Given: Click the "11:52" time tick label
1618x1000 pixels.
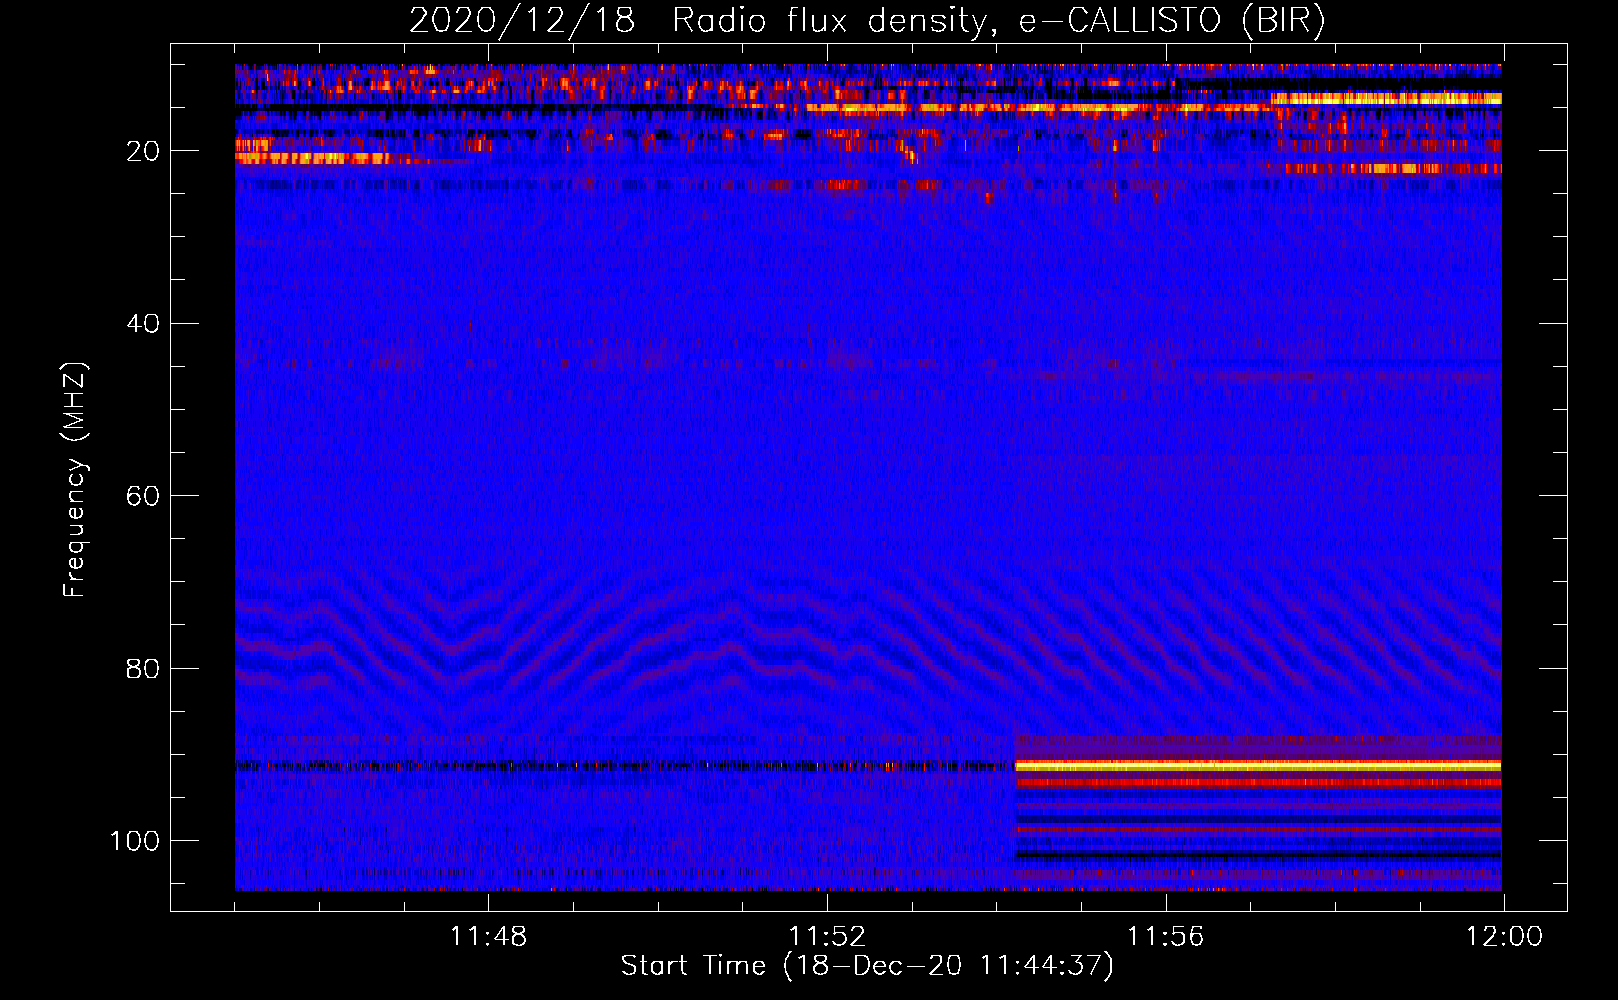Looking at the screenshot, I should 827,937.
